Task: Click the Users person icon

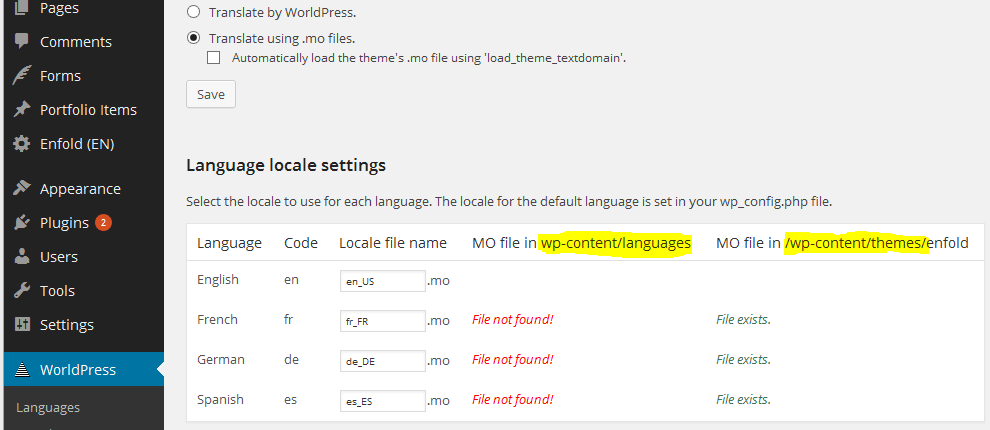Action: click(21, 257)
